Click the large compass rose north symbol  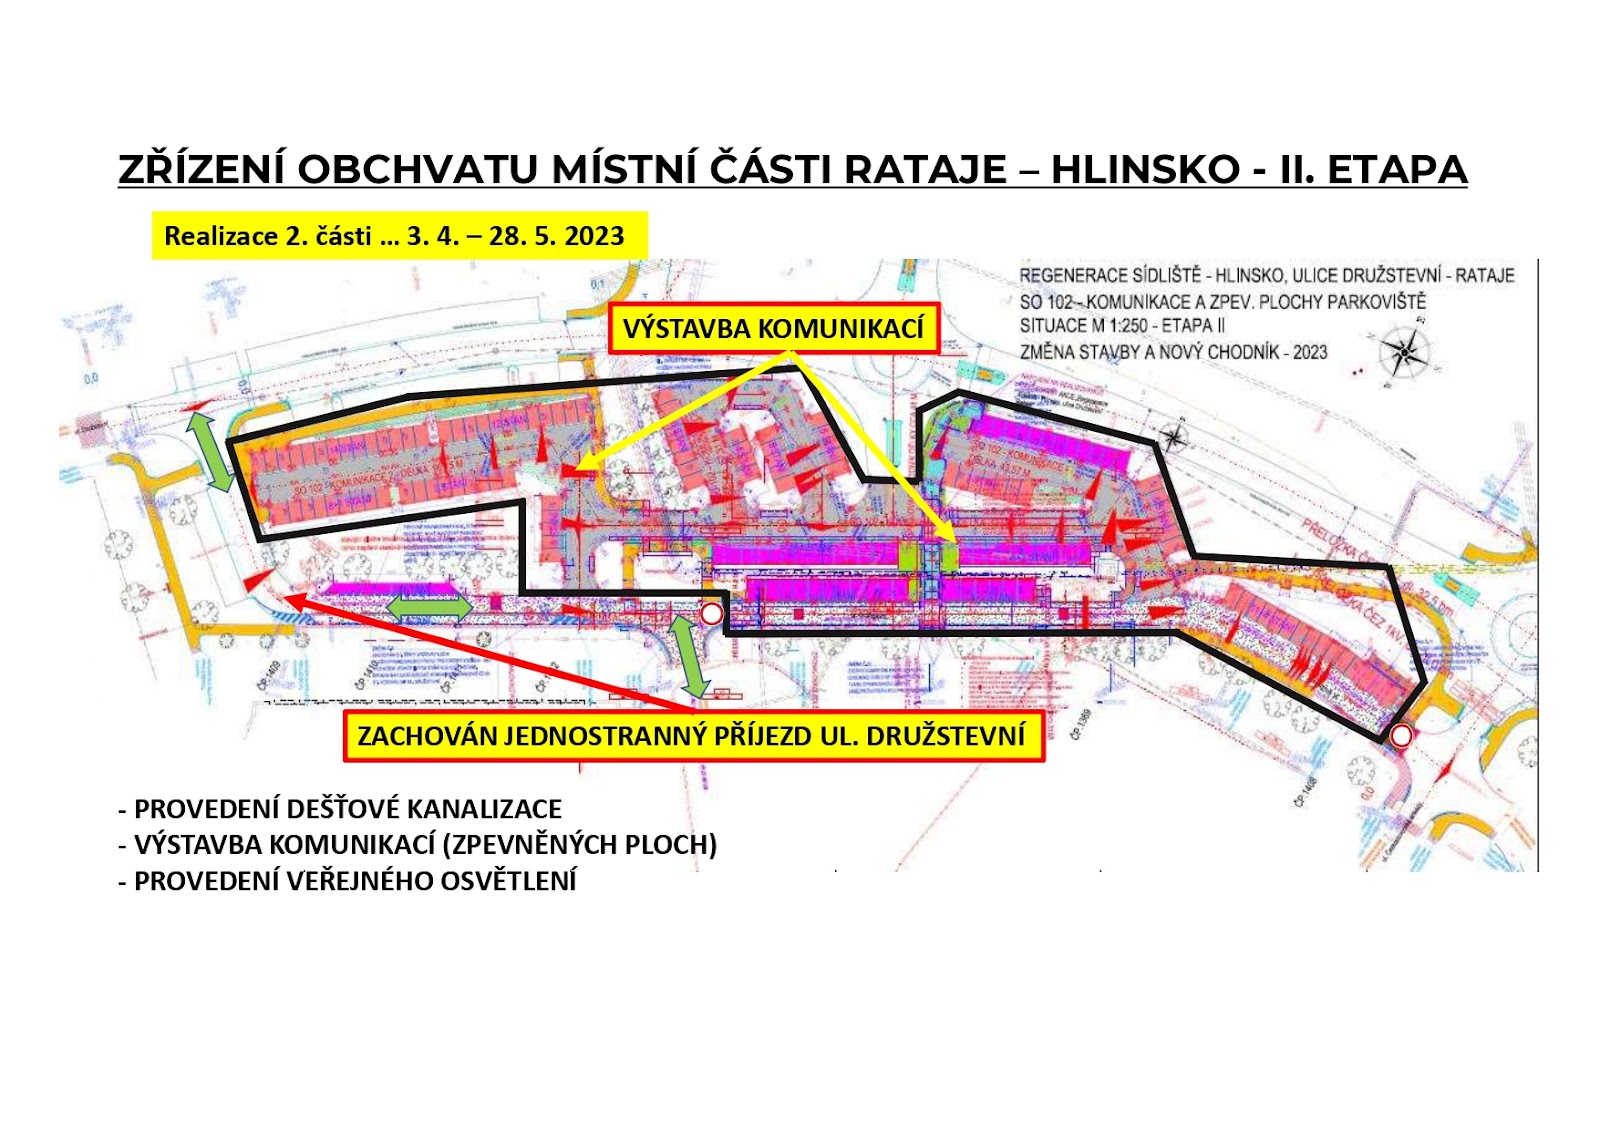click(x=1405, y=352)
